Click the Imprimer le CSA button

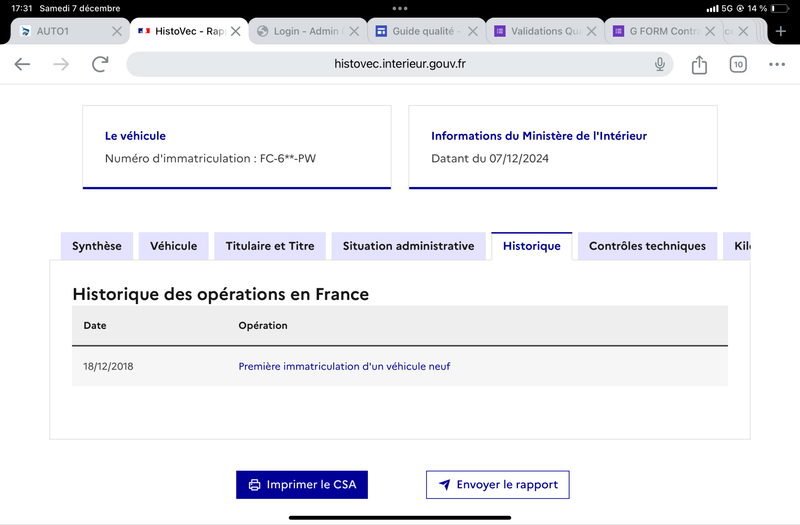[x=302, y=485]
